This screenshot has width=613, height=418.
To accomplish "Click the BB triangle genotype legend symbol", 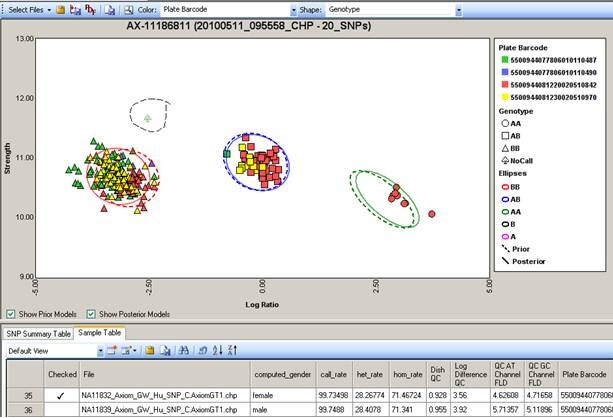I will click(x=505, y=148).
